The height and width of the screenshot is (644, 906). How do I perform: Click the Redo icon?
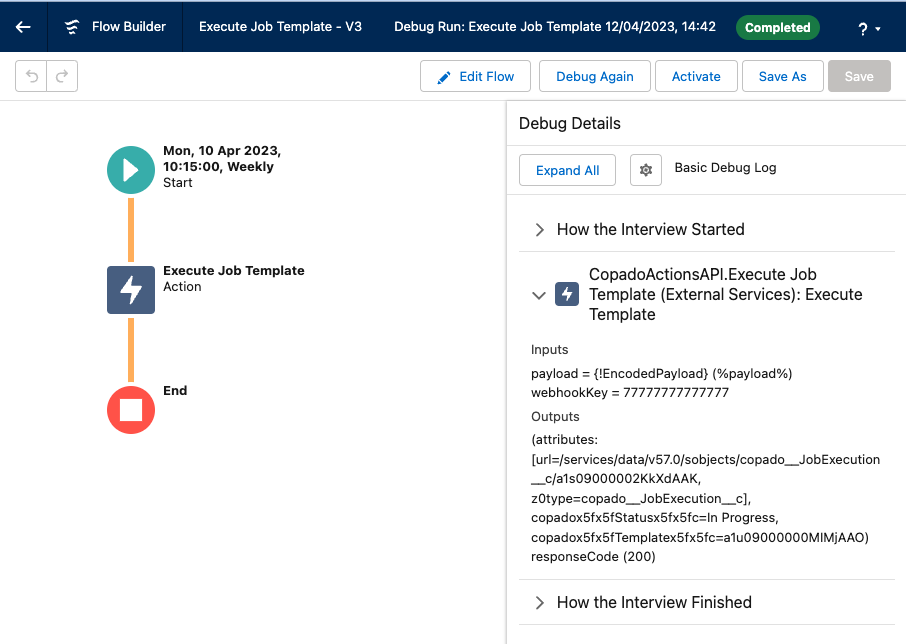click(x=61, y=76)
